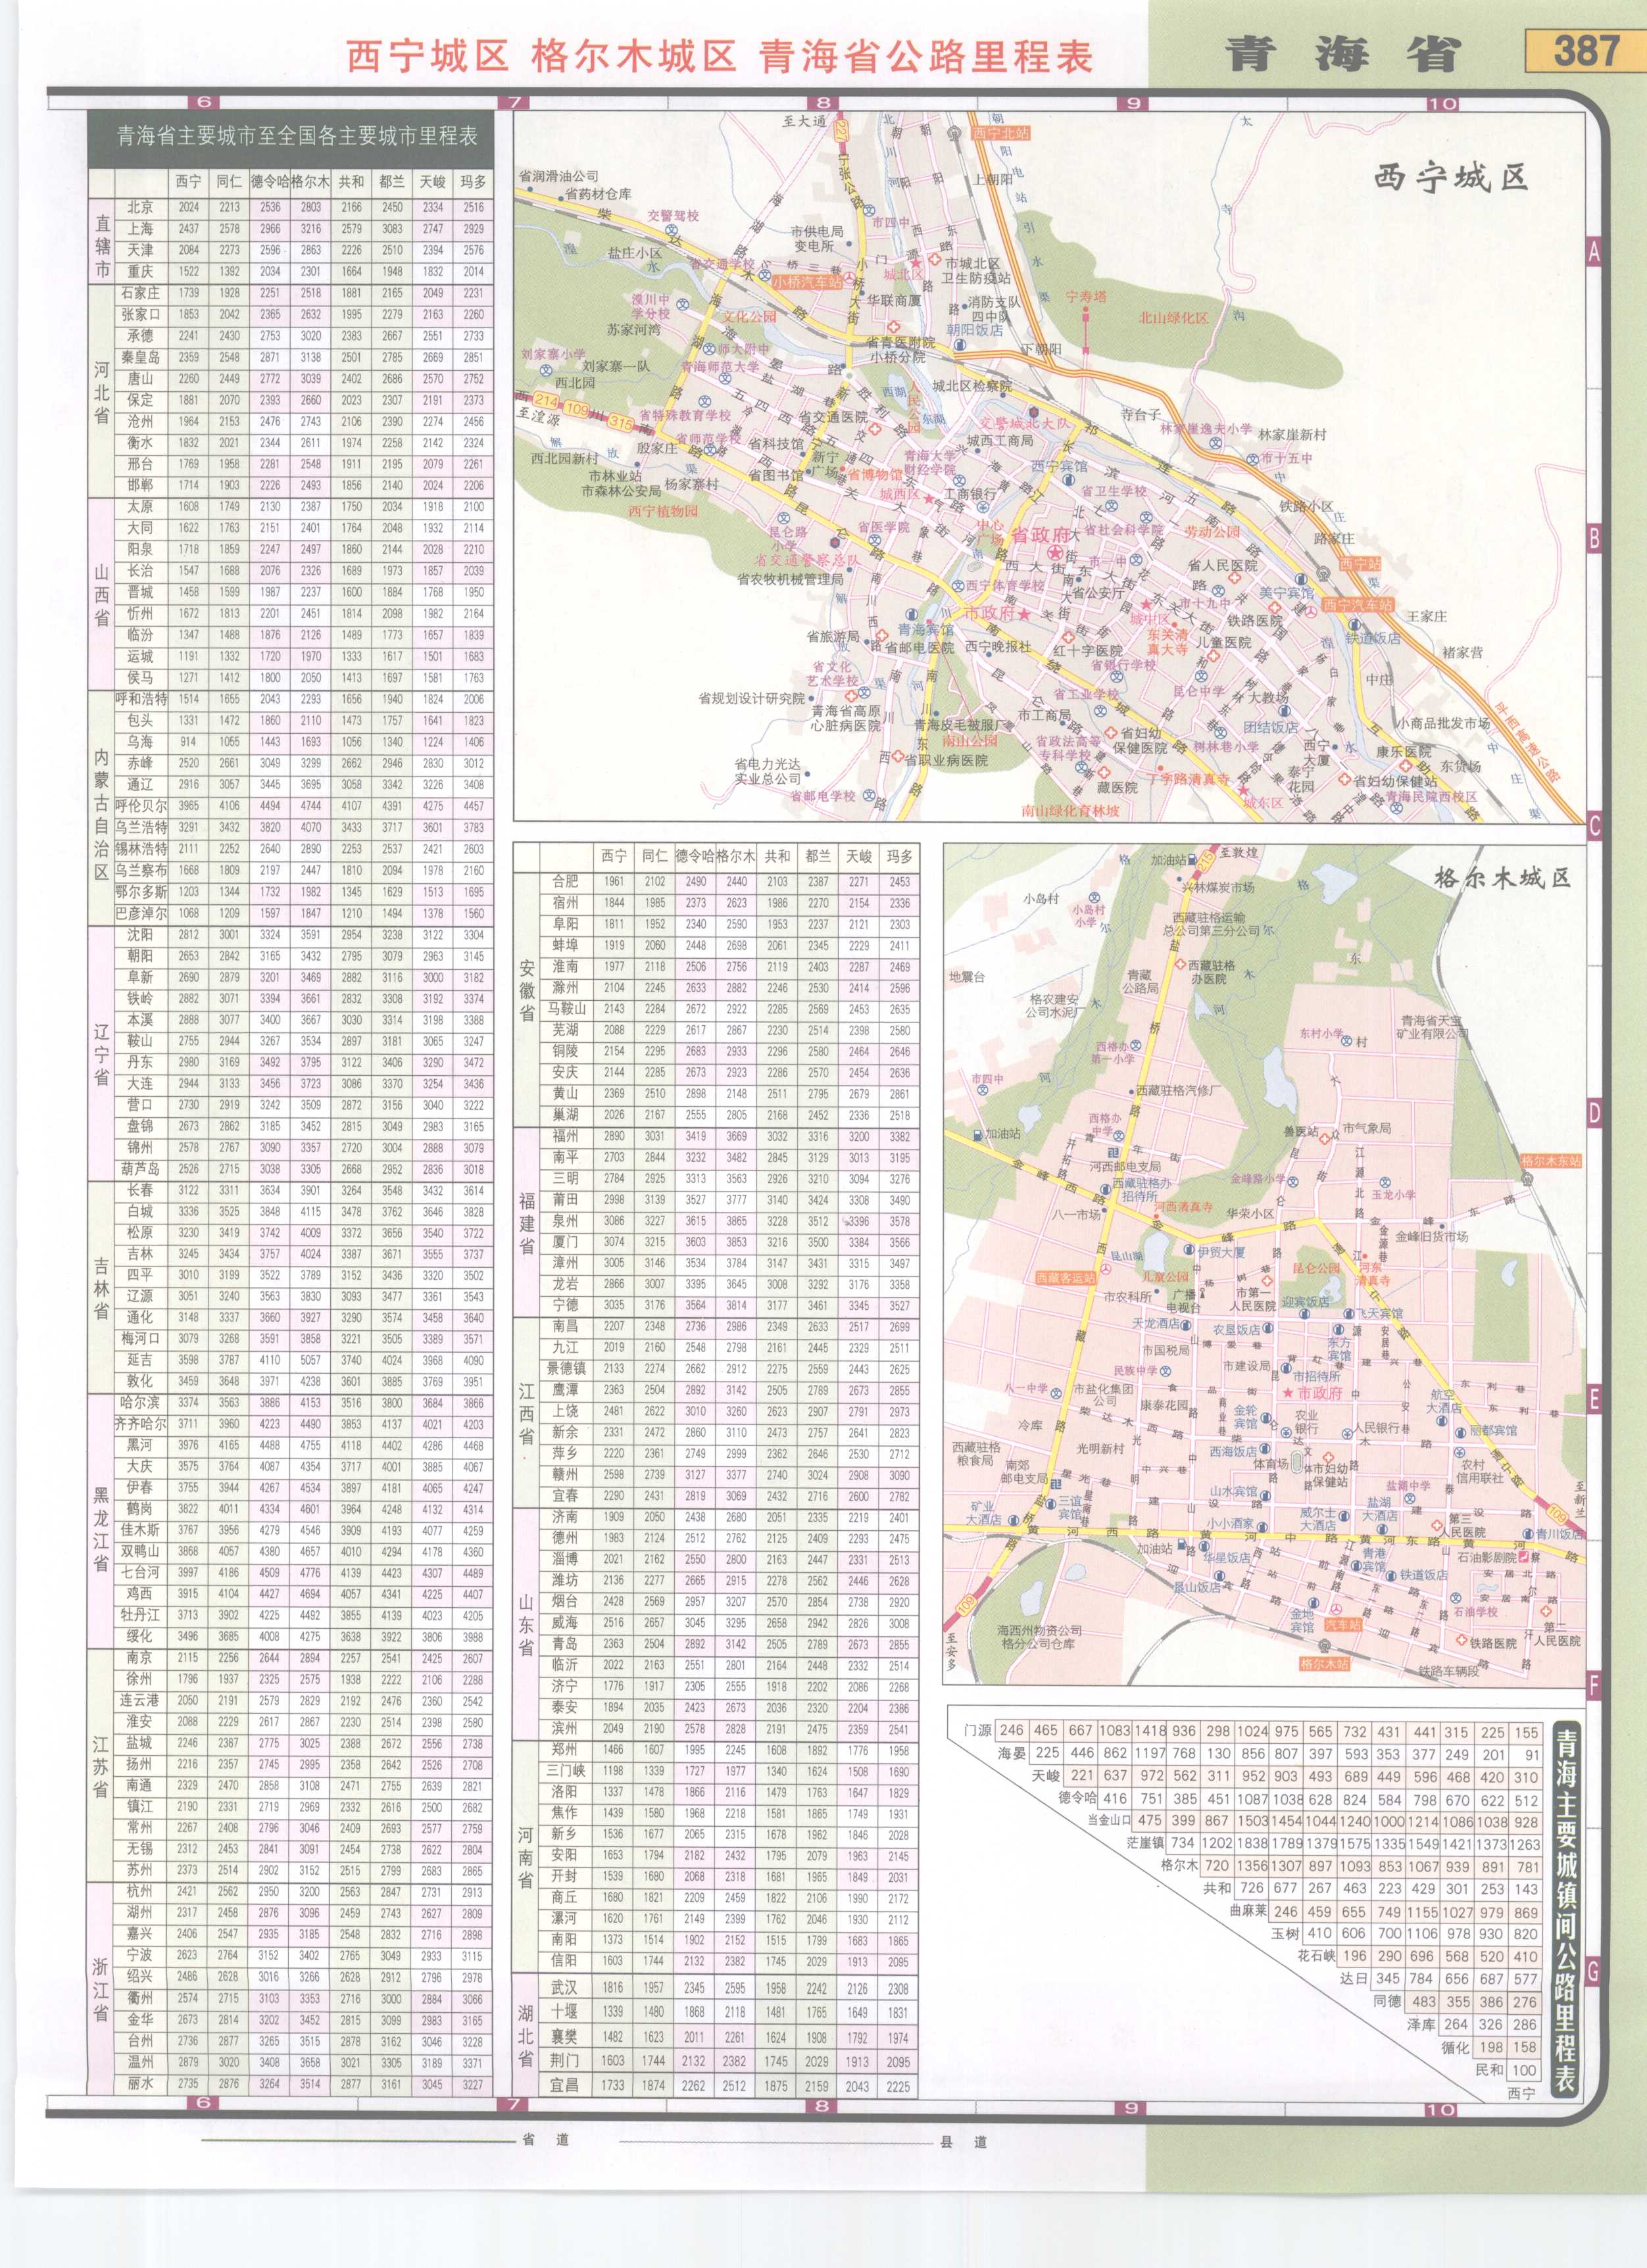Click the 格尔木城区 map title
1647x2268 pixels.
(x=1502, y=878)
